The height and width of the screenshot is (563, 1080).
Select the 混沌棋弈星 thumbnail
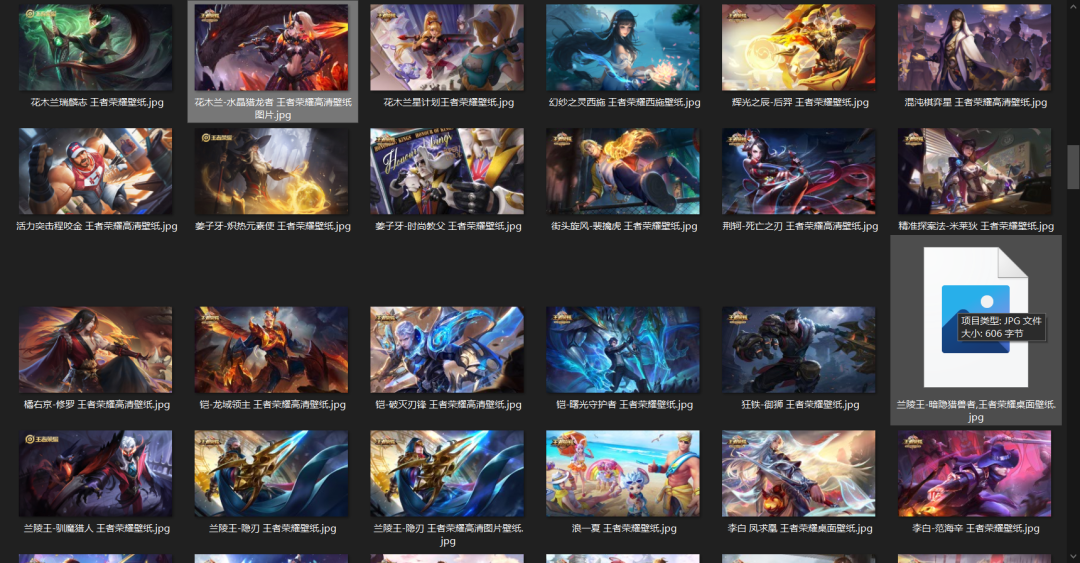coord(975,48)
